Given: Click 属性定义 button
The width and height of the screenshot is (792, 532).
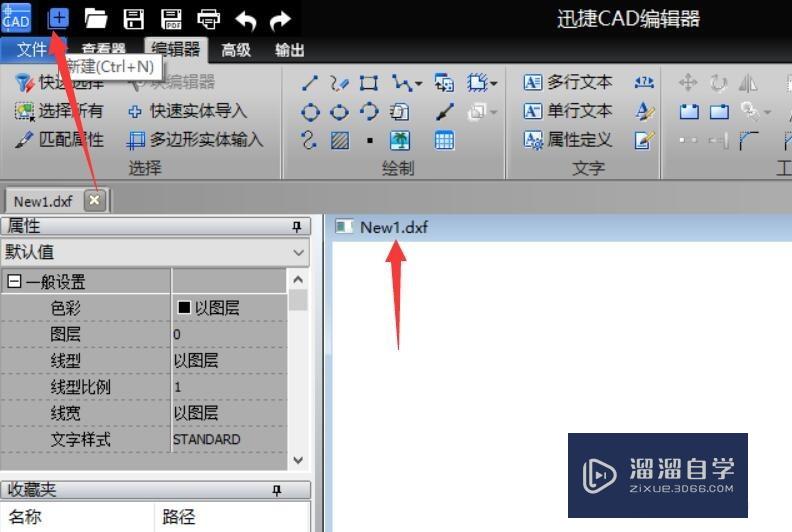Looking at the screenshot, I should pyautogui.click(x=568, y=139).
